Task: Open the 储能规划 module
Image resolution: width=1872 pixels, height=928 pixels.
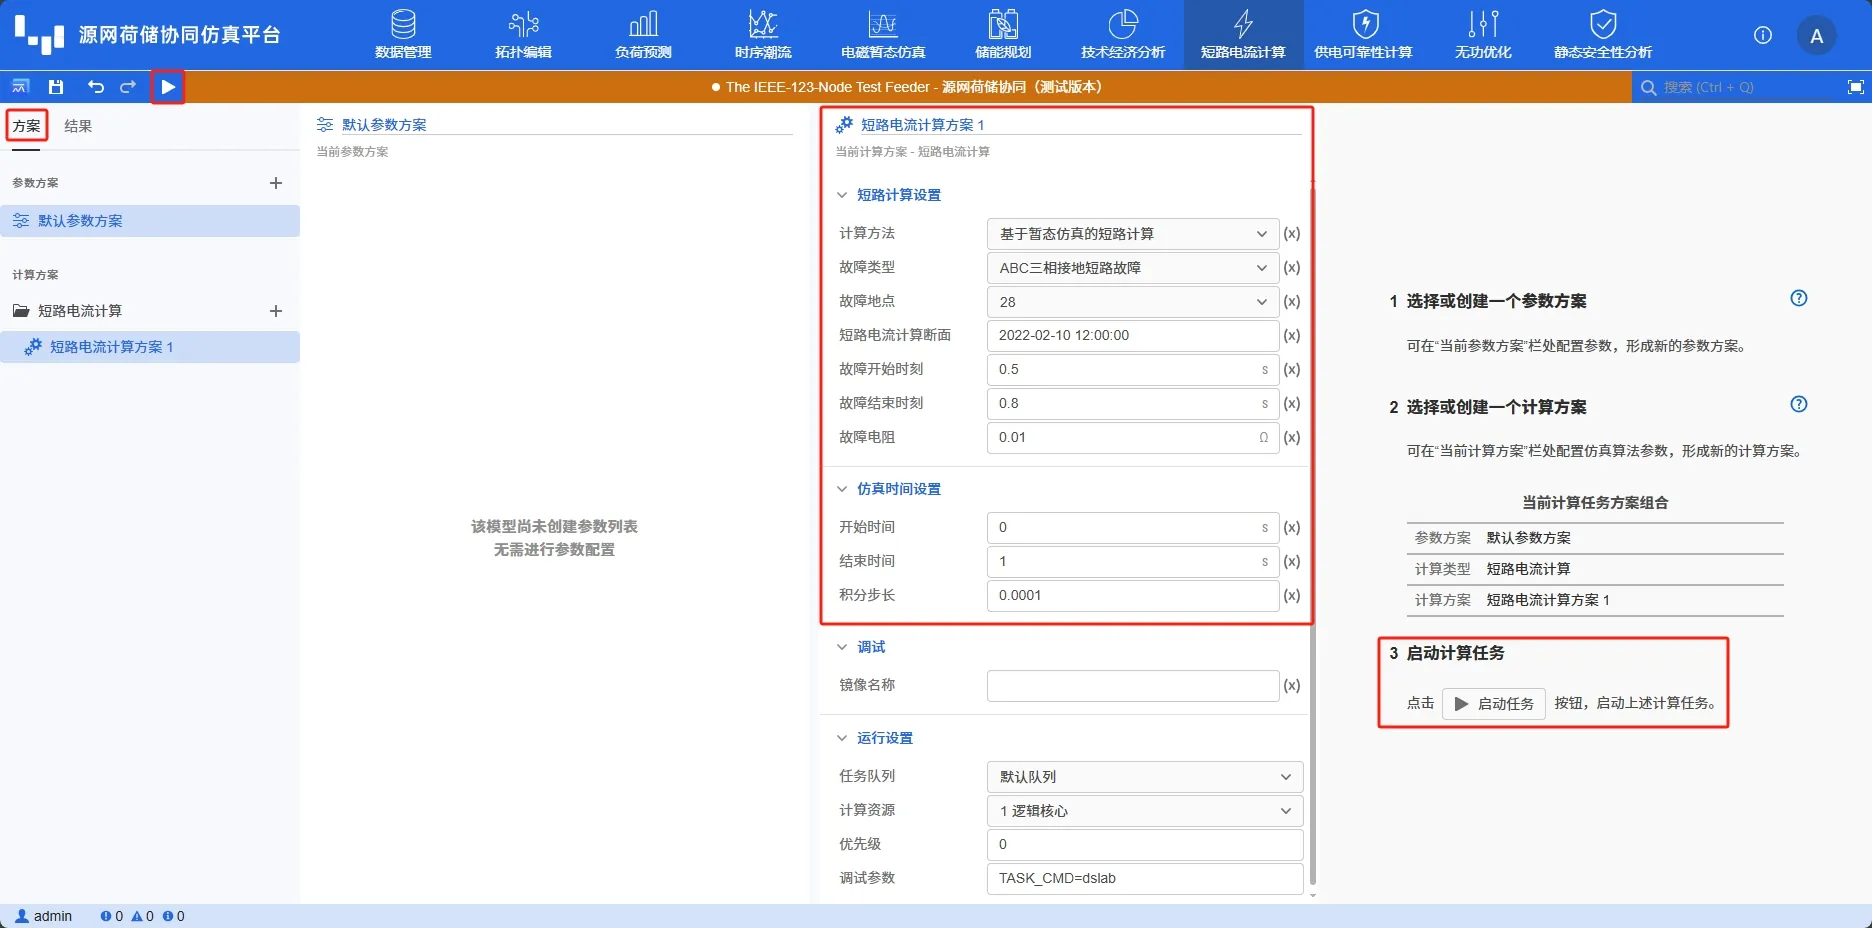Action: point(1003,35)
